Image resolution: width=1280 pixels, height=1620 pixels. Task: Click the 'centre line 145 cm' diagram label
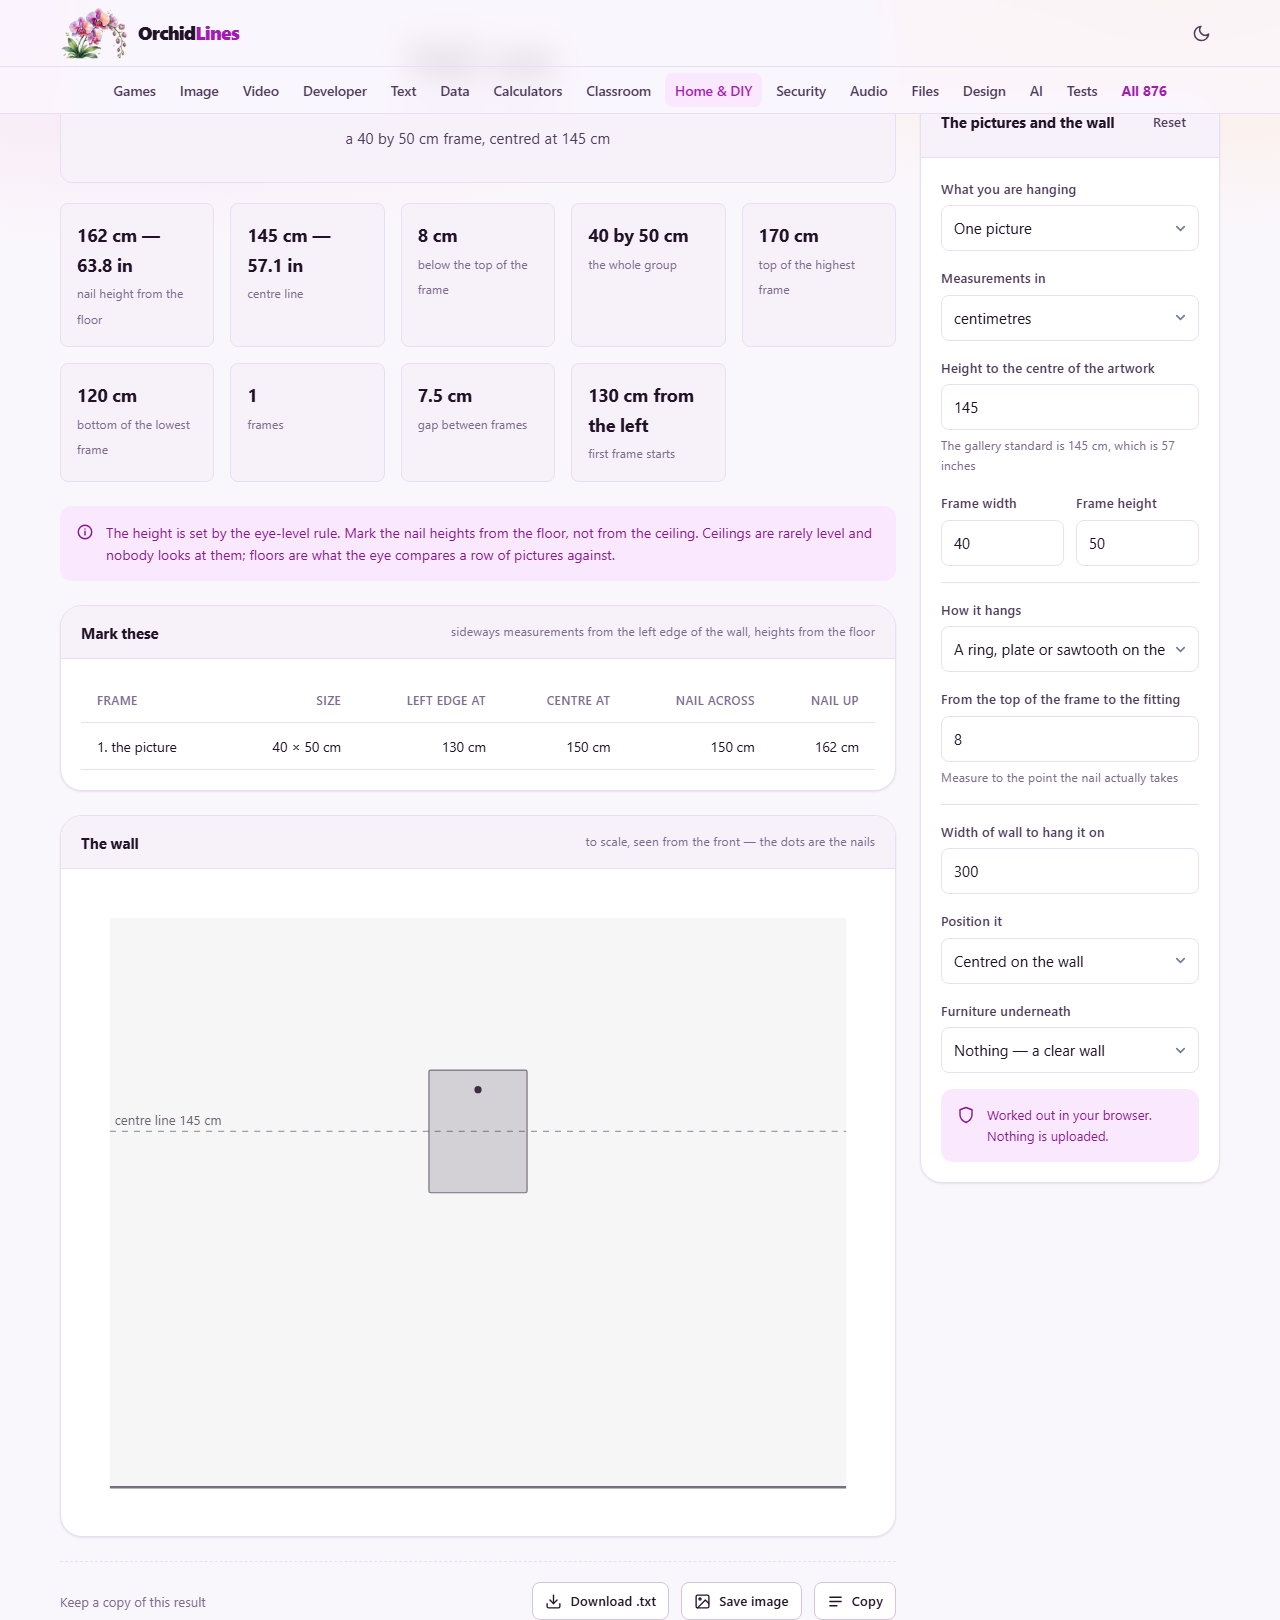click(168, 1120)
